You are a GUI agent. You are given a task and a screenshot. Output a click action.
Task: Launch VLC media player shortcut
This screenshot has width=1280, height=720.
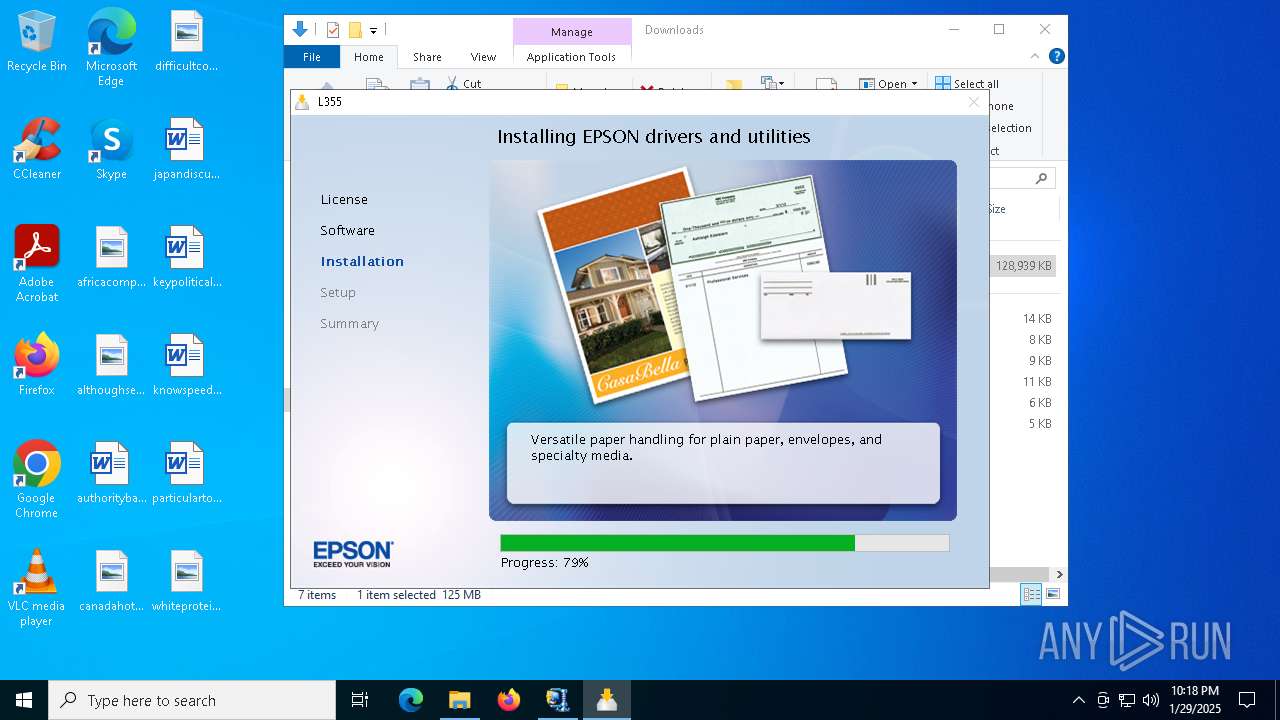[x=37, y=588]
